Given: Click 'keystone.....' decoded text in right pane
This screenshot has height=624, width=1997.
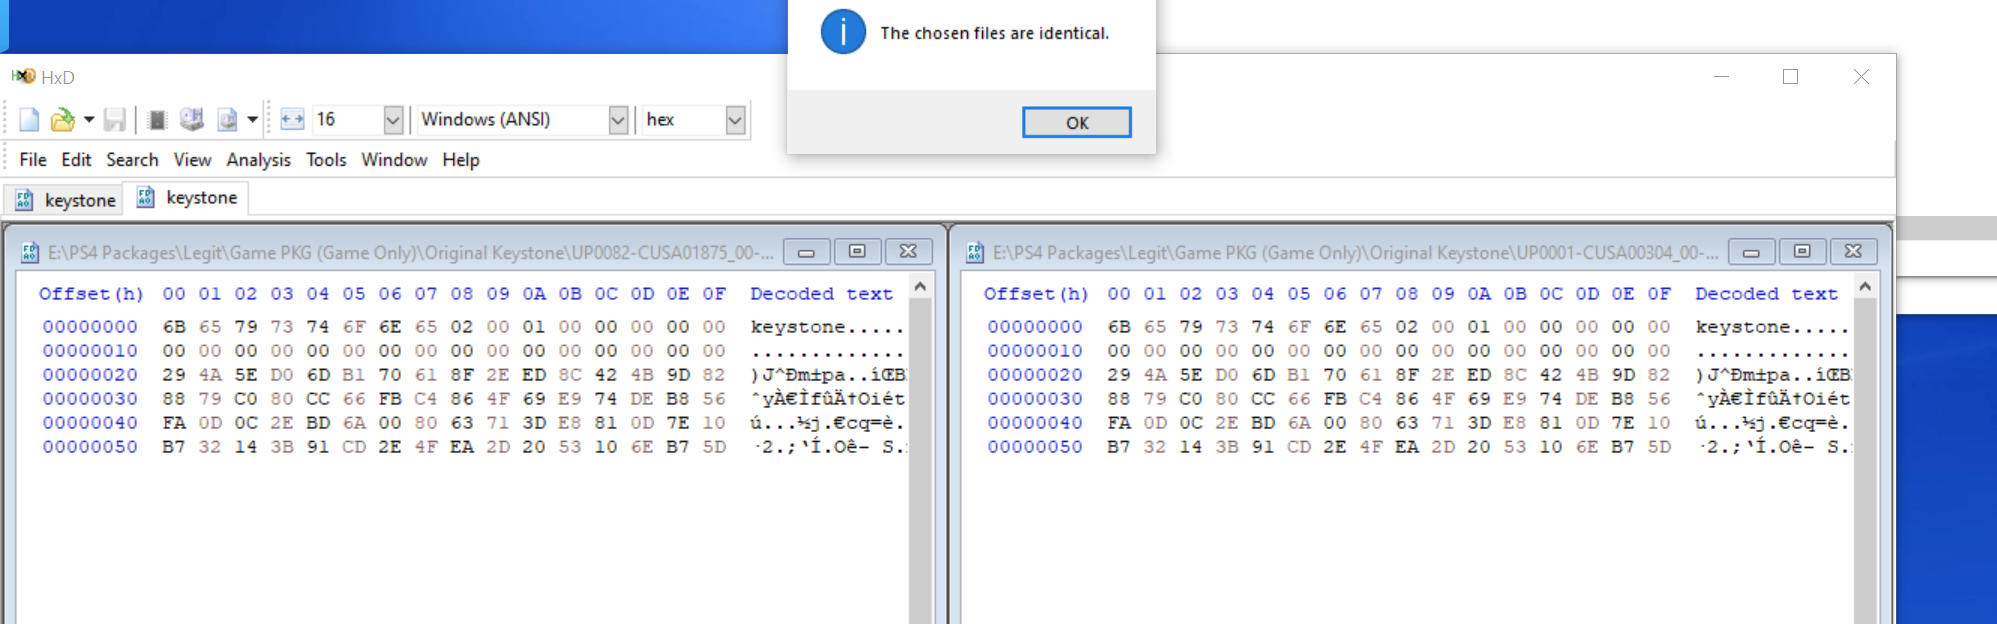Looking at the screenshot, I should click(1772, 327).
